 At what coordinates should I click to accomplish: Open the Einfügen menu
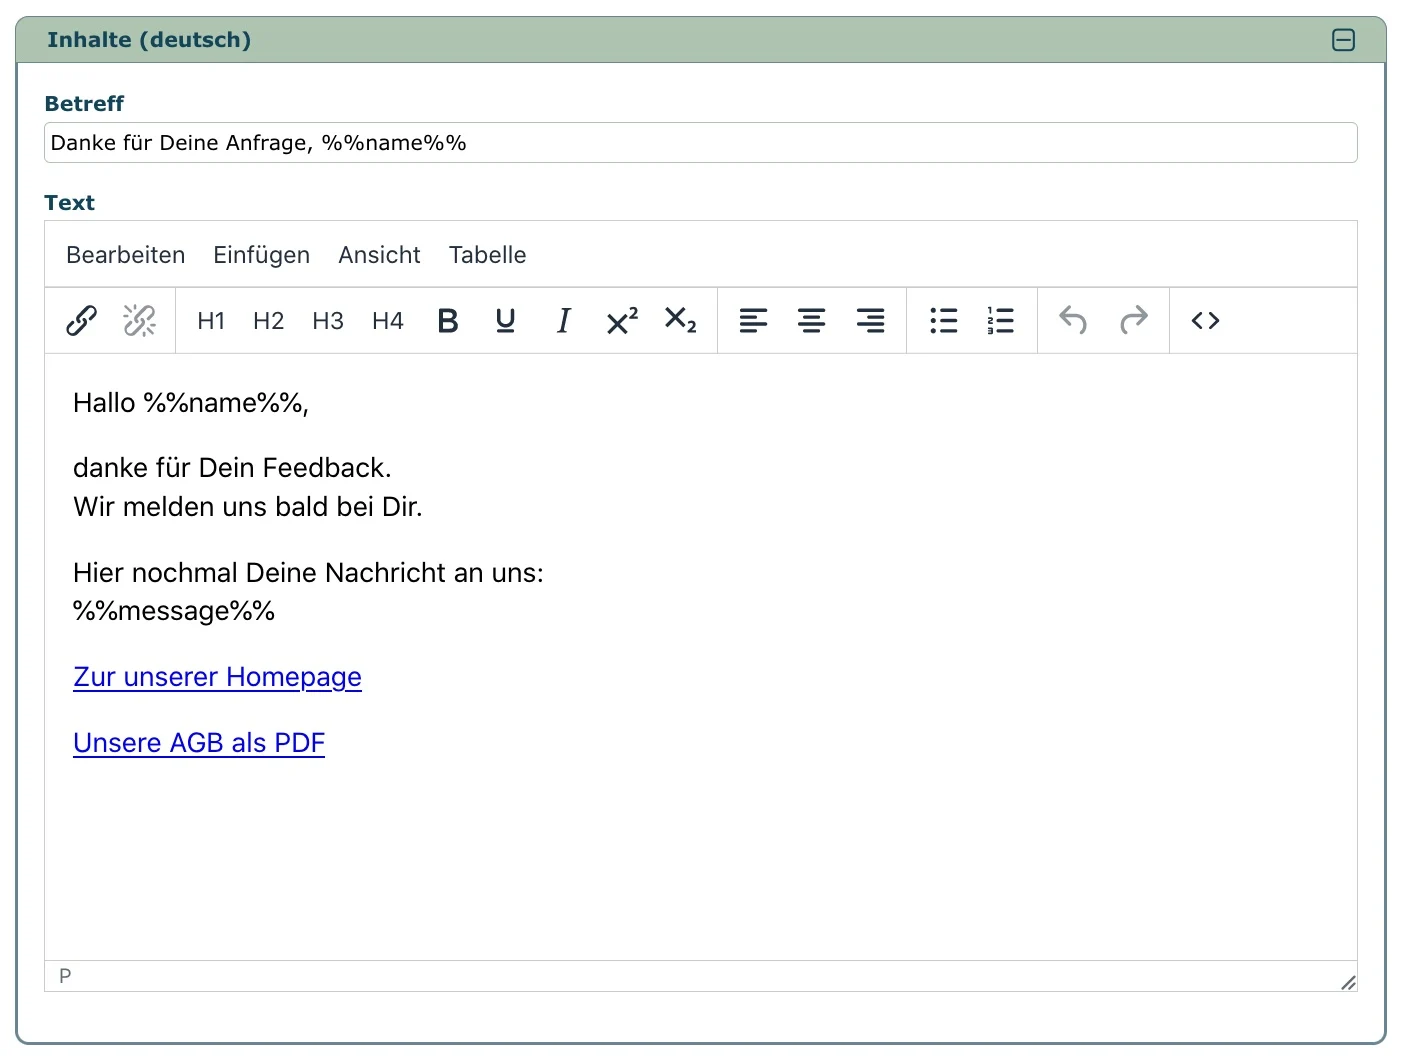point(261,255)
